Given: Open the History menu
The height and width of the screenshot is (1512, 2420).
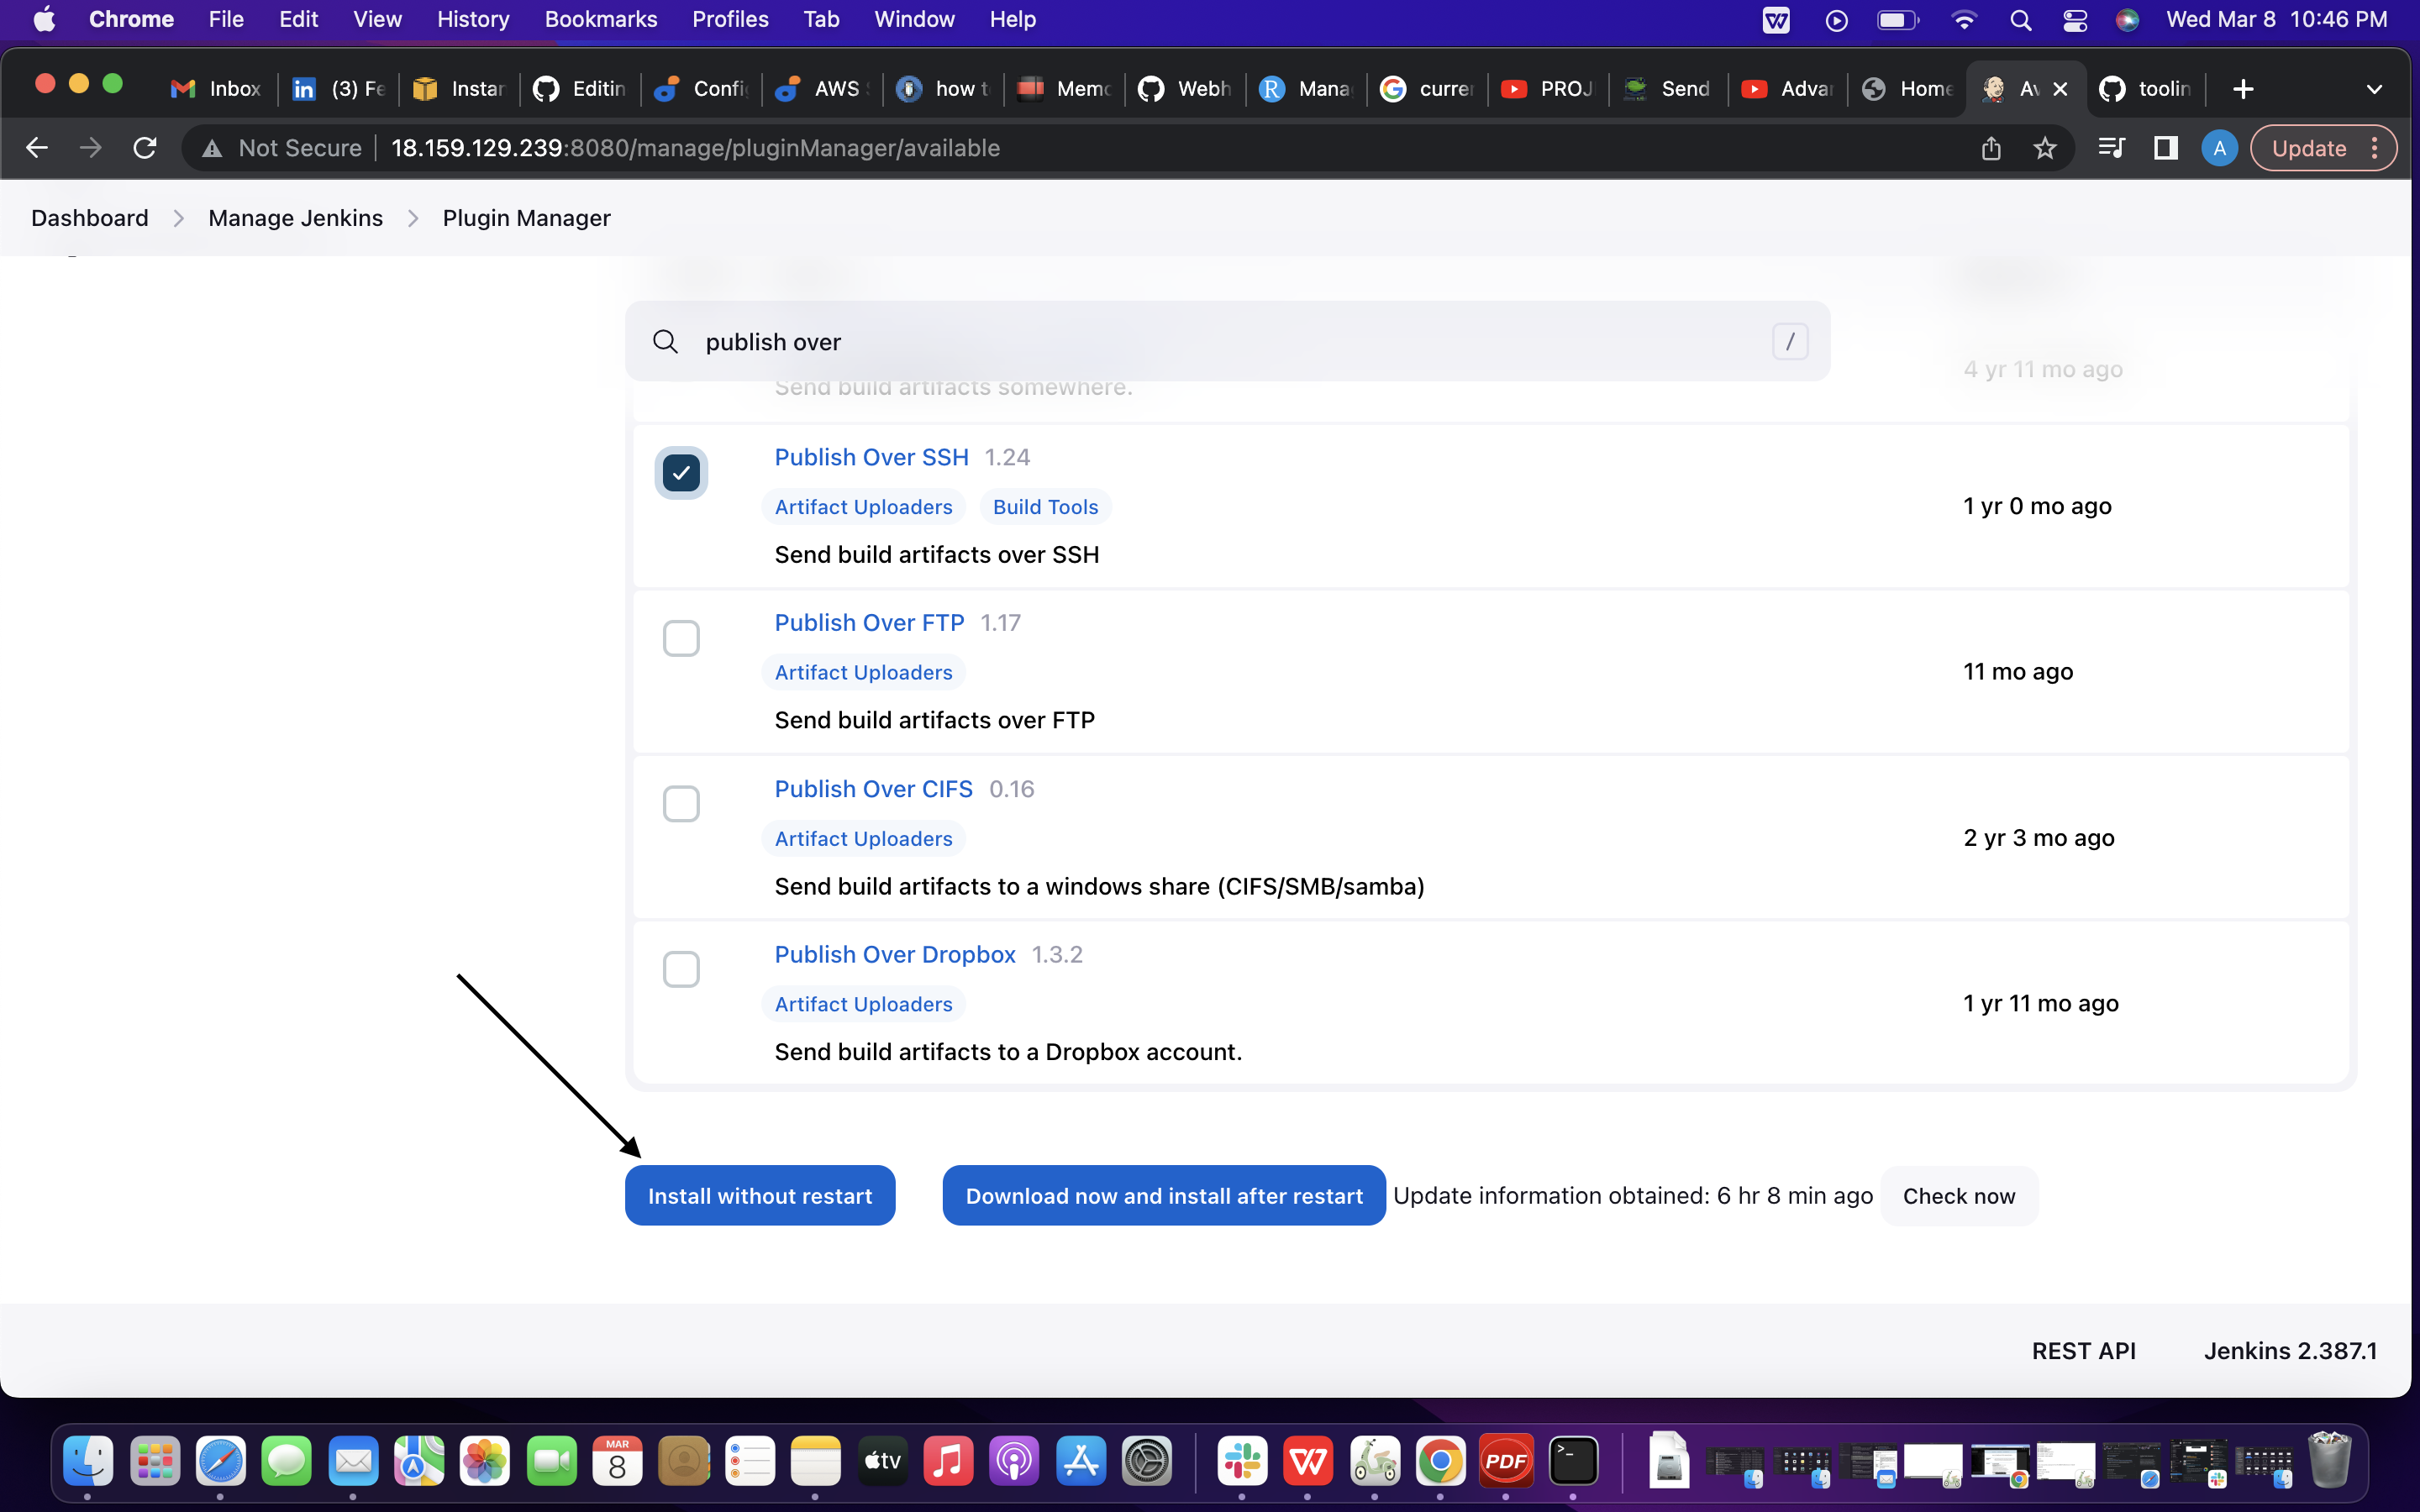Looking at the screenshot, I should click(473, 19).
